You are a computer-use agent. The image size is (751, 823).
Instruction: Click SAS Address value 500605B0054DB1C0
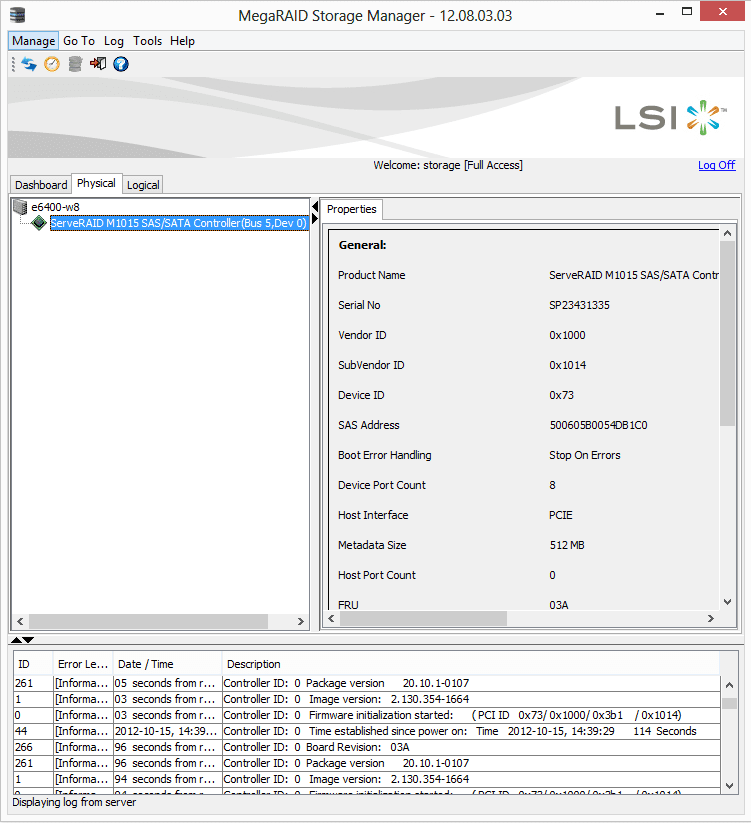[598, 425]
